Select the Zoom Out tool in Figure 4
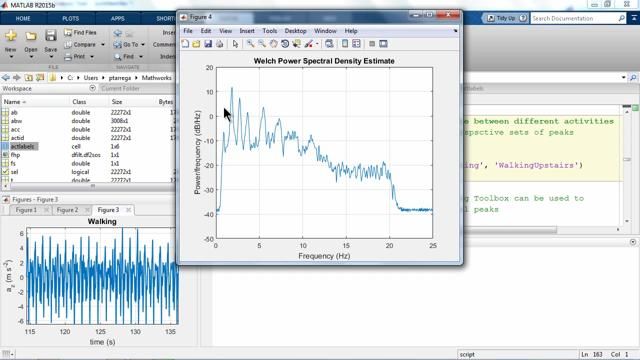Image resolution: width=640 pixels, height=360 pixels. 262,44
